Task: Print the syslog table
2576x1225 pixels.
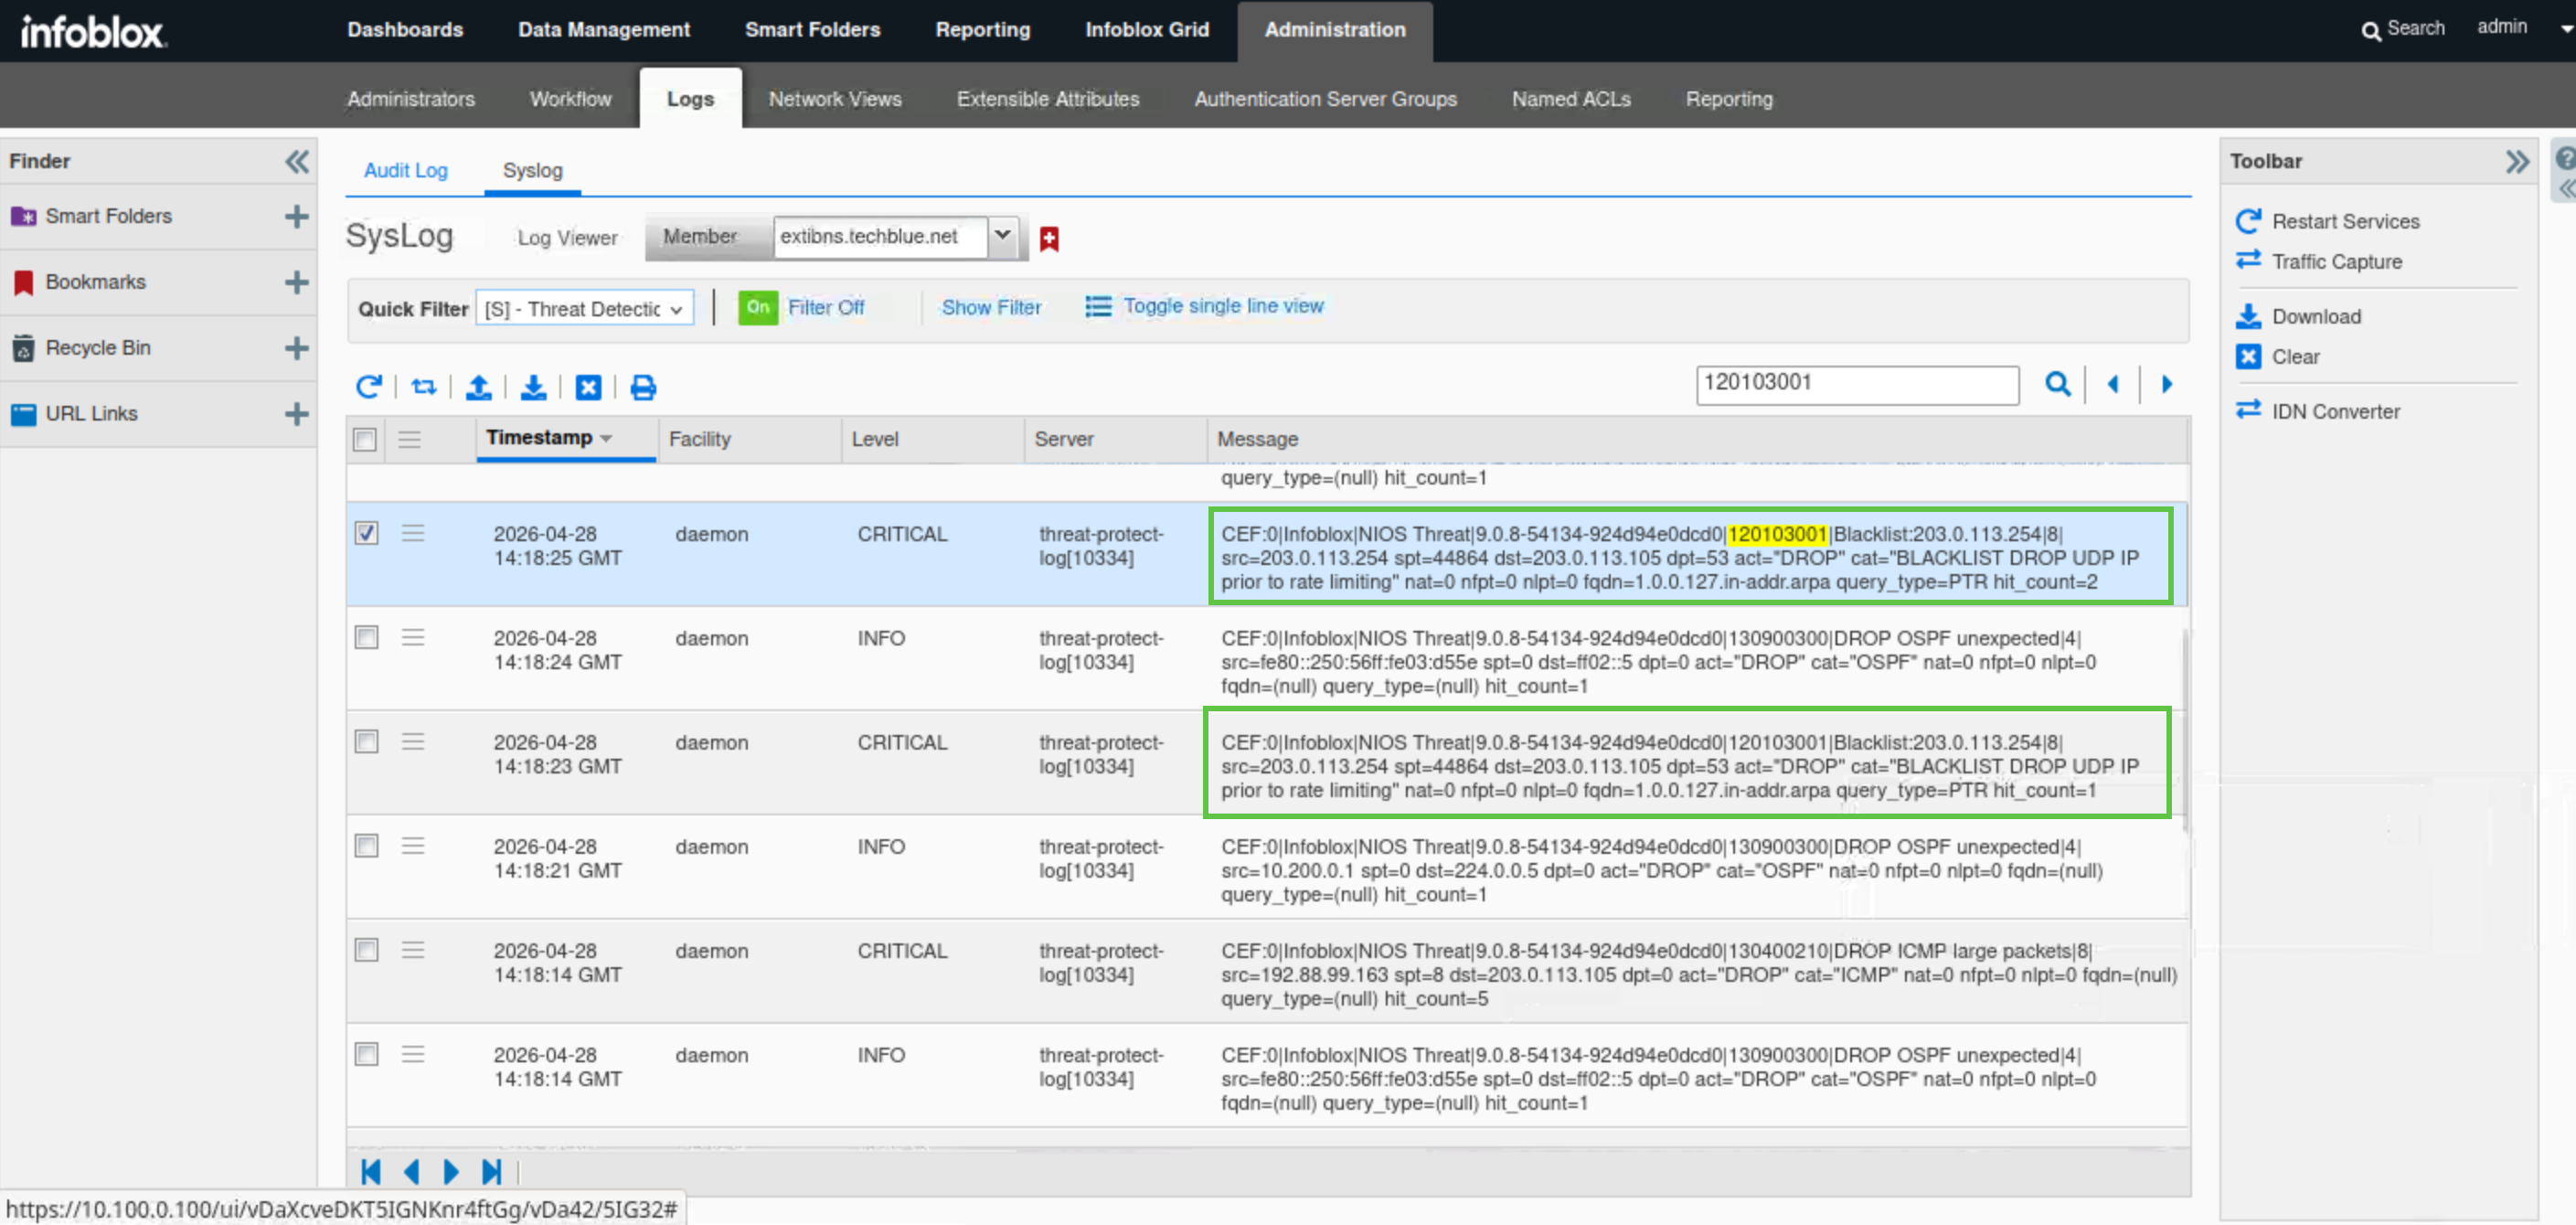Action: point(644,386)
